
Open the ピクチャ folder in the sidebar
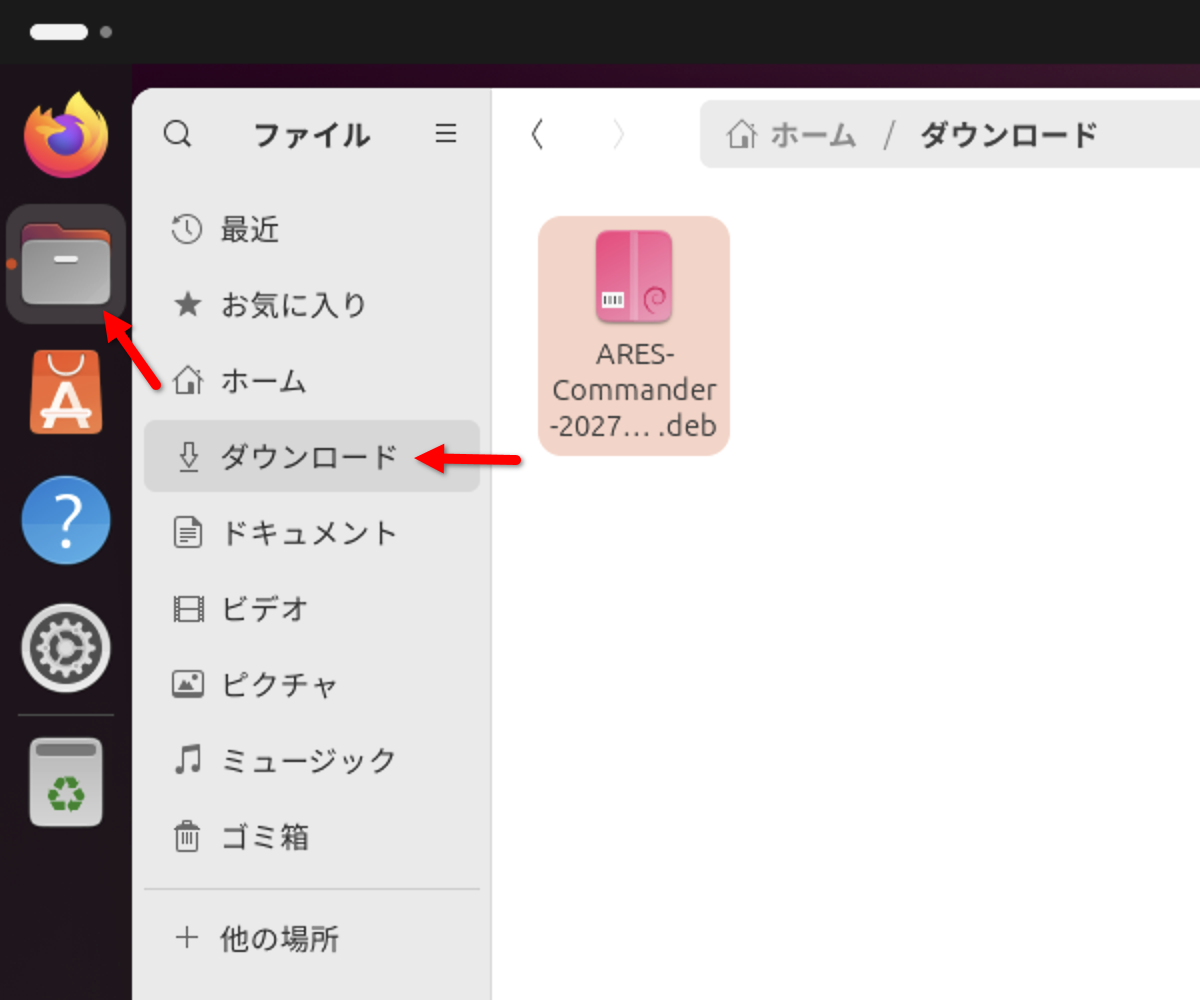tap(263, 685)
